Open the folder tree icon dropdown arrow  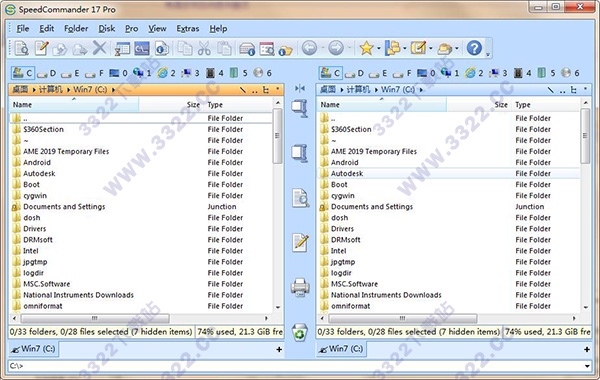click(x=404, y=49)
